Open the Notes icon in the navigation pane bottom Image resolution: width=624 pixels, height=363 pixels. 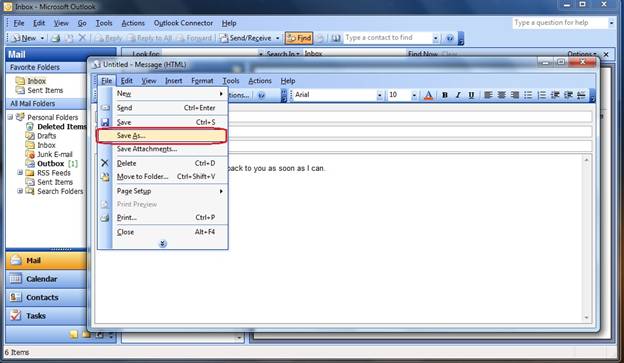click(x=73, y=334)
